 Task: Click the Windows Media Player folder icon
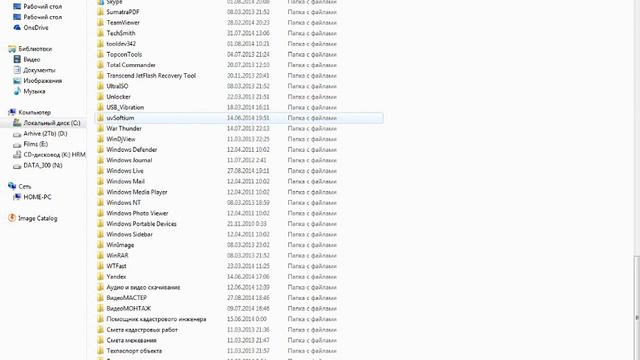[x=100, y=192]
